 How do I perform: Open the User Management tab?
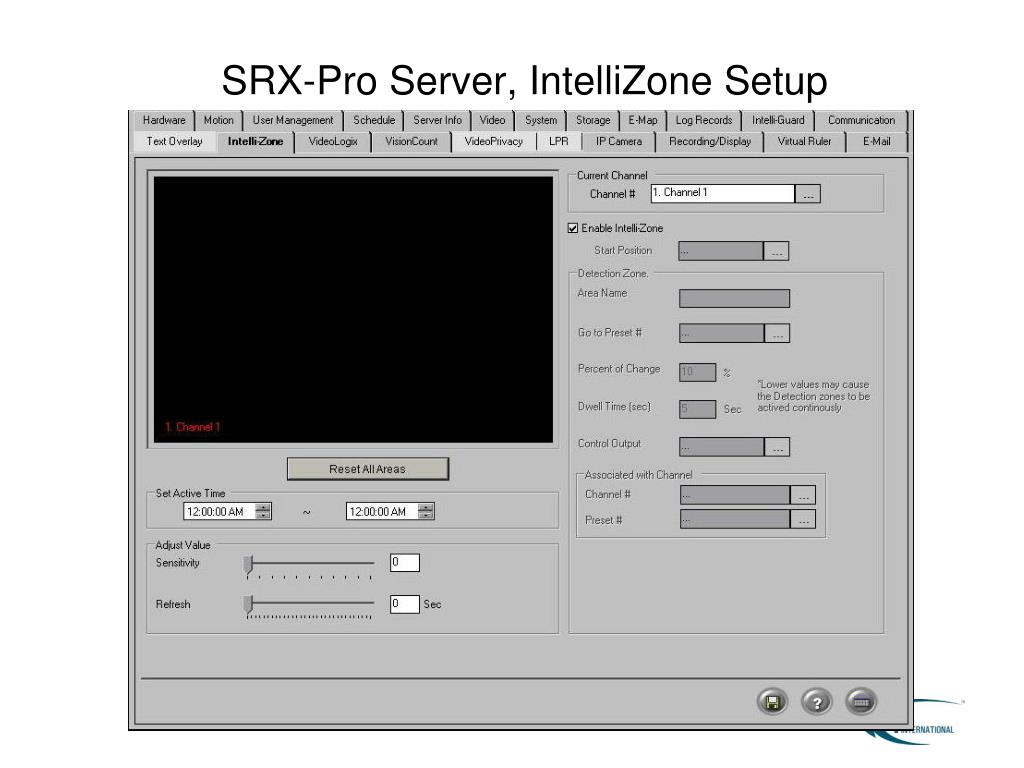(293, 120)
